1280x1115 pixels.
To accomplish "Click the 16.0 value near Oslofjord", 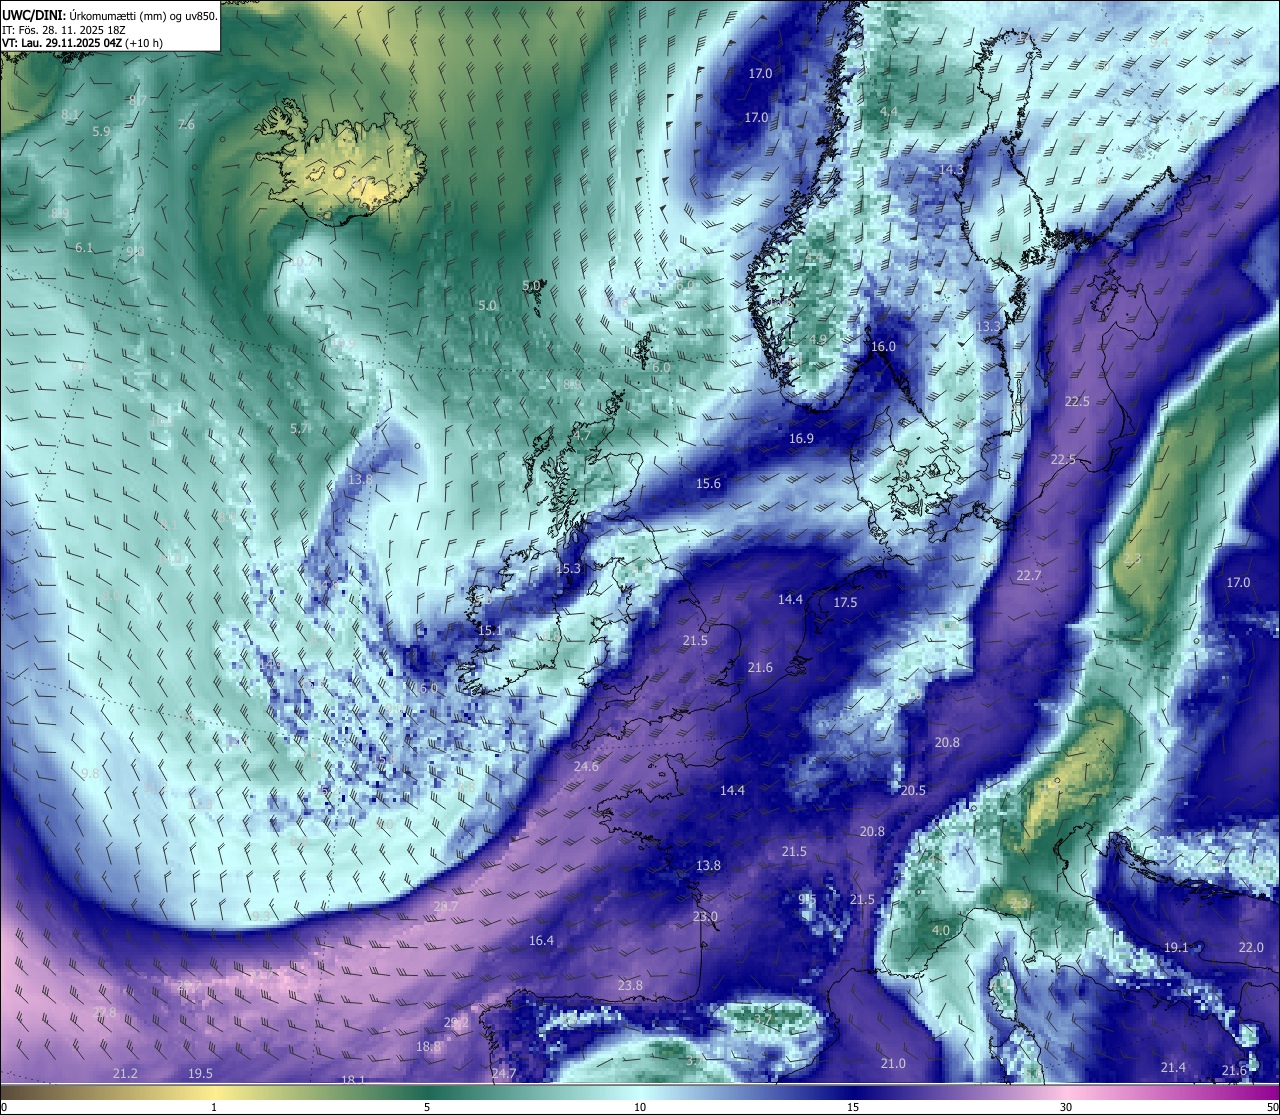I will pyautogui.click(x=883, y=347).
